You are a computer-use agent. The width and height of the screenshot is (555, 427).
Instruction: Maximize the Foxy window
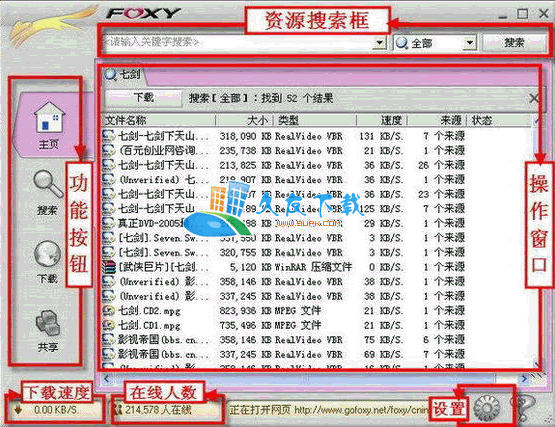tap(522, 14)
